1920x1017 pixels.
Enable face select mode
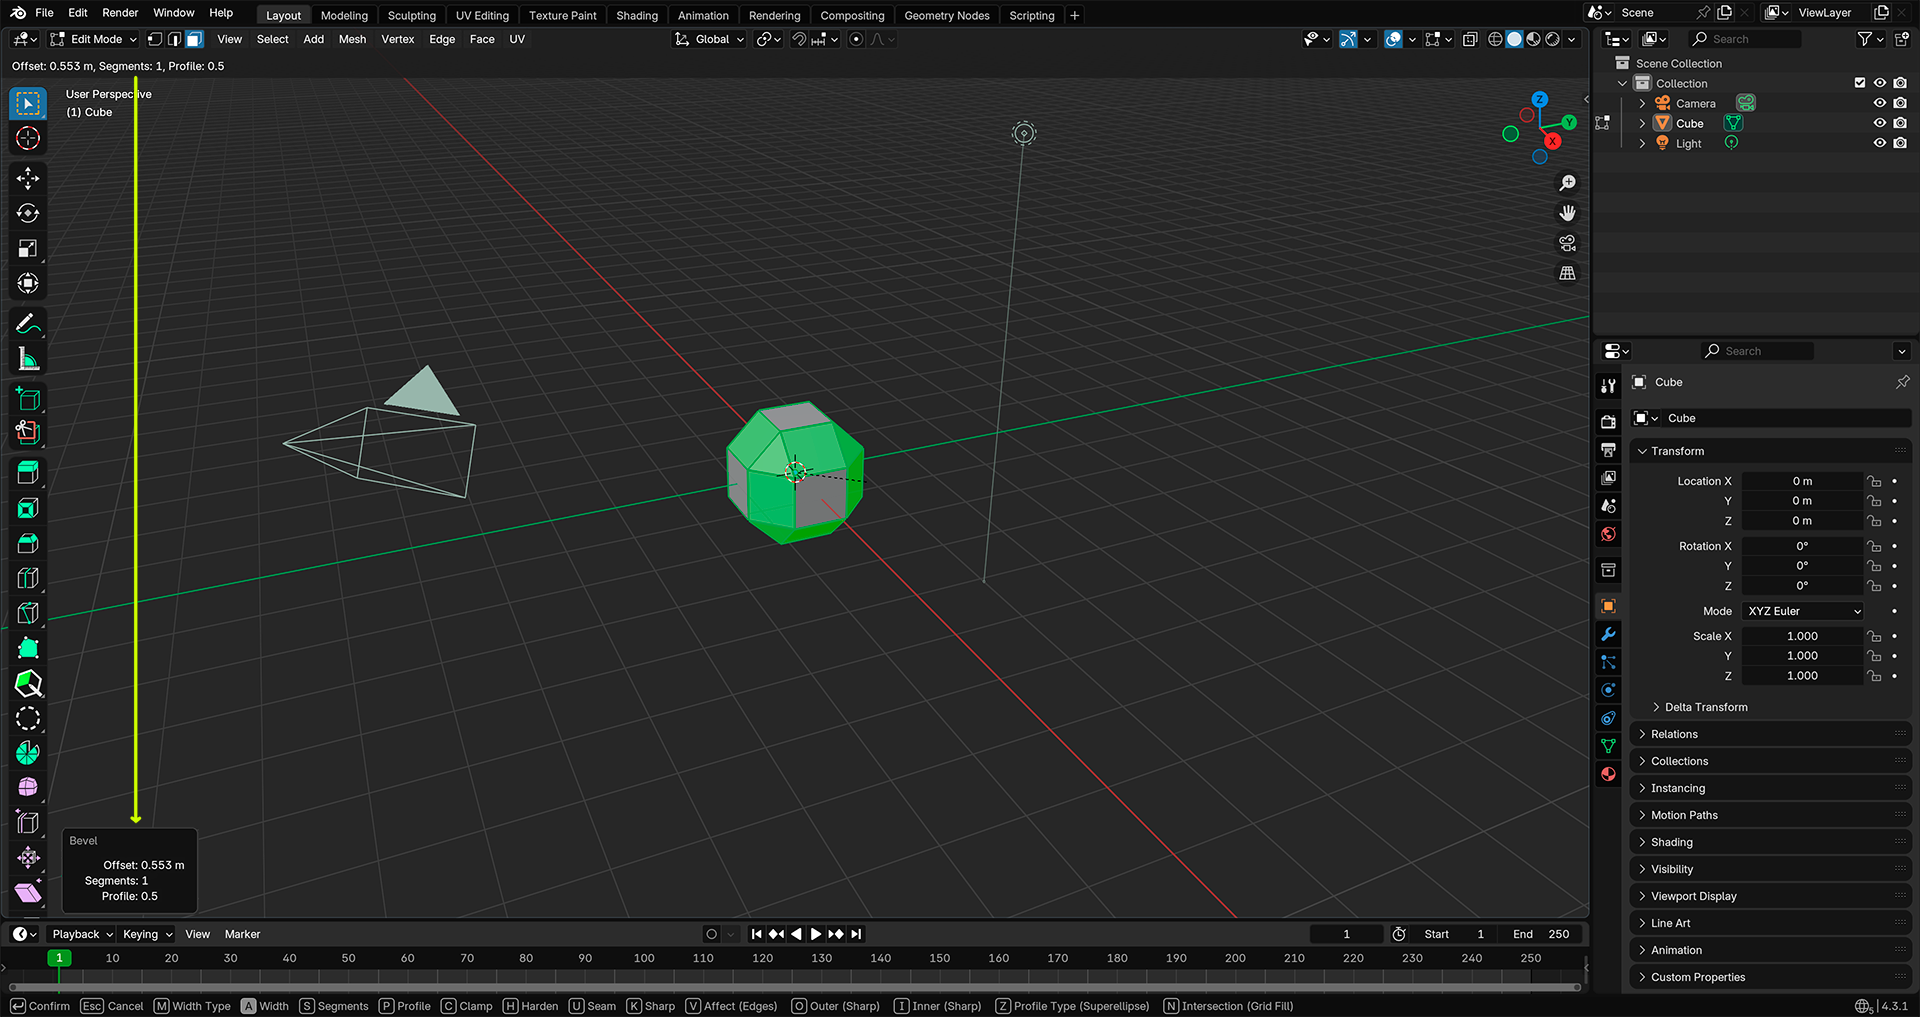pos(195,39)
